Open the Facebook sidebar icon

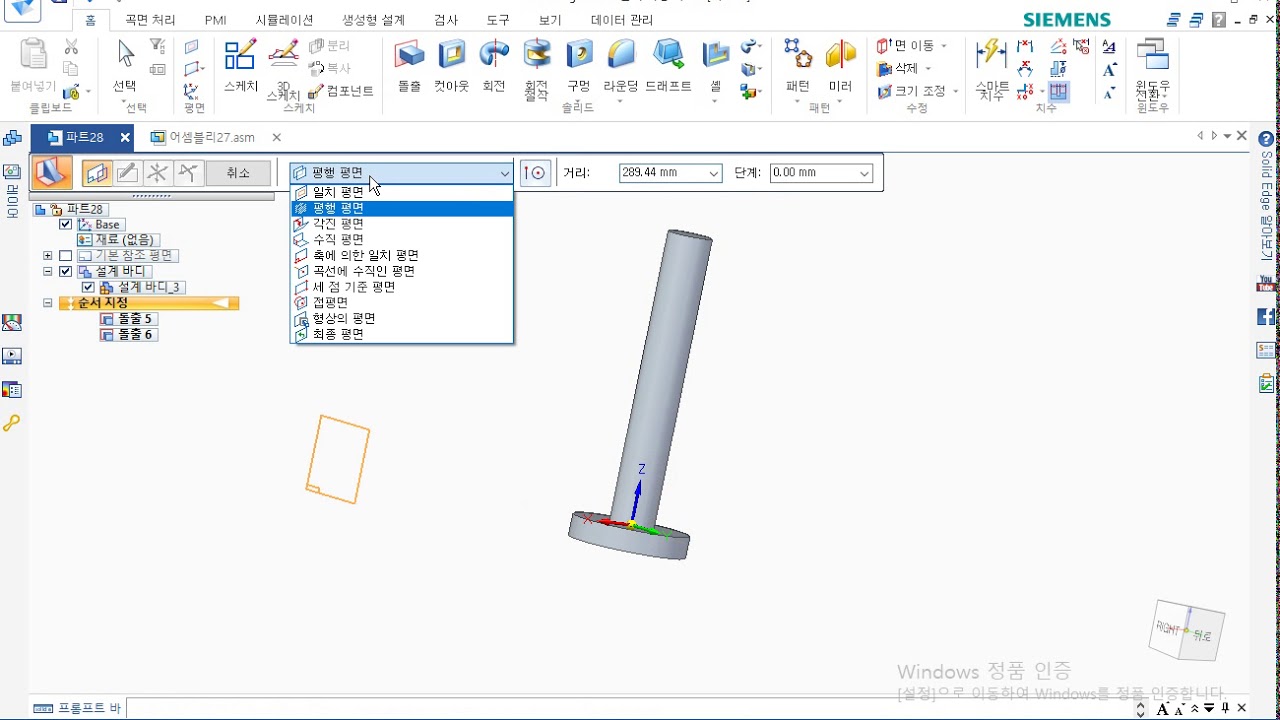[1266, 317]
